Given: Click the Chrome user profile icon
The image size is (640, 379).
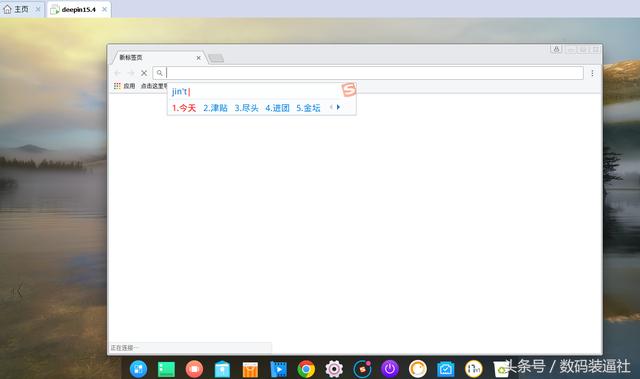Looking at the screenshot, I should [556, 49].
